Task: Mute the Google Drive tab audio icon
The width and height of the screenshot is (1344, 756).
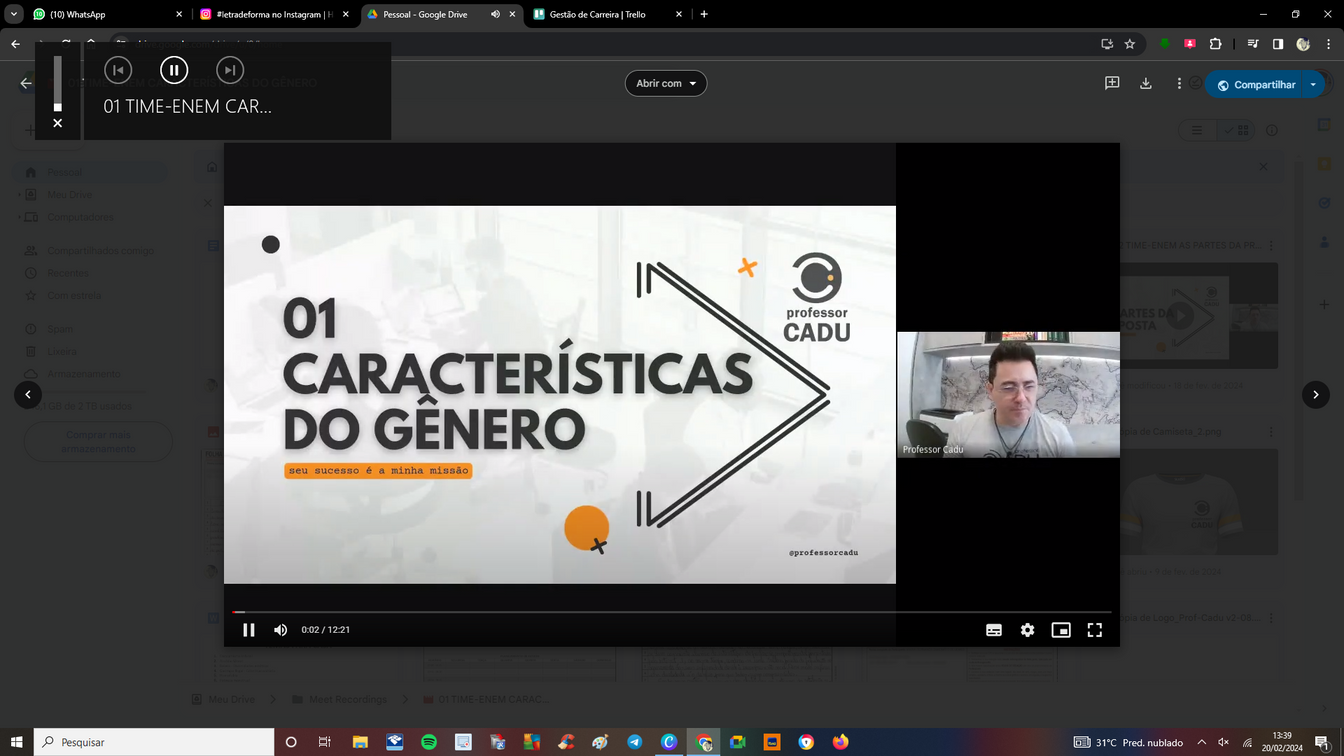Action: [x=495, y=14]
